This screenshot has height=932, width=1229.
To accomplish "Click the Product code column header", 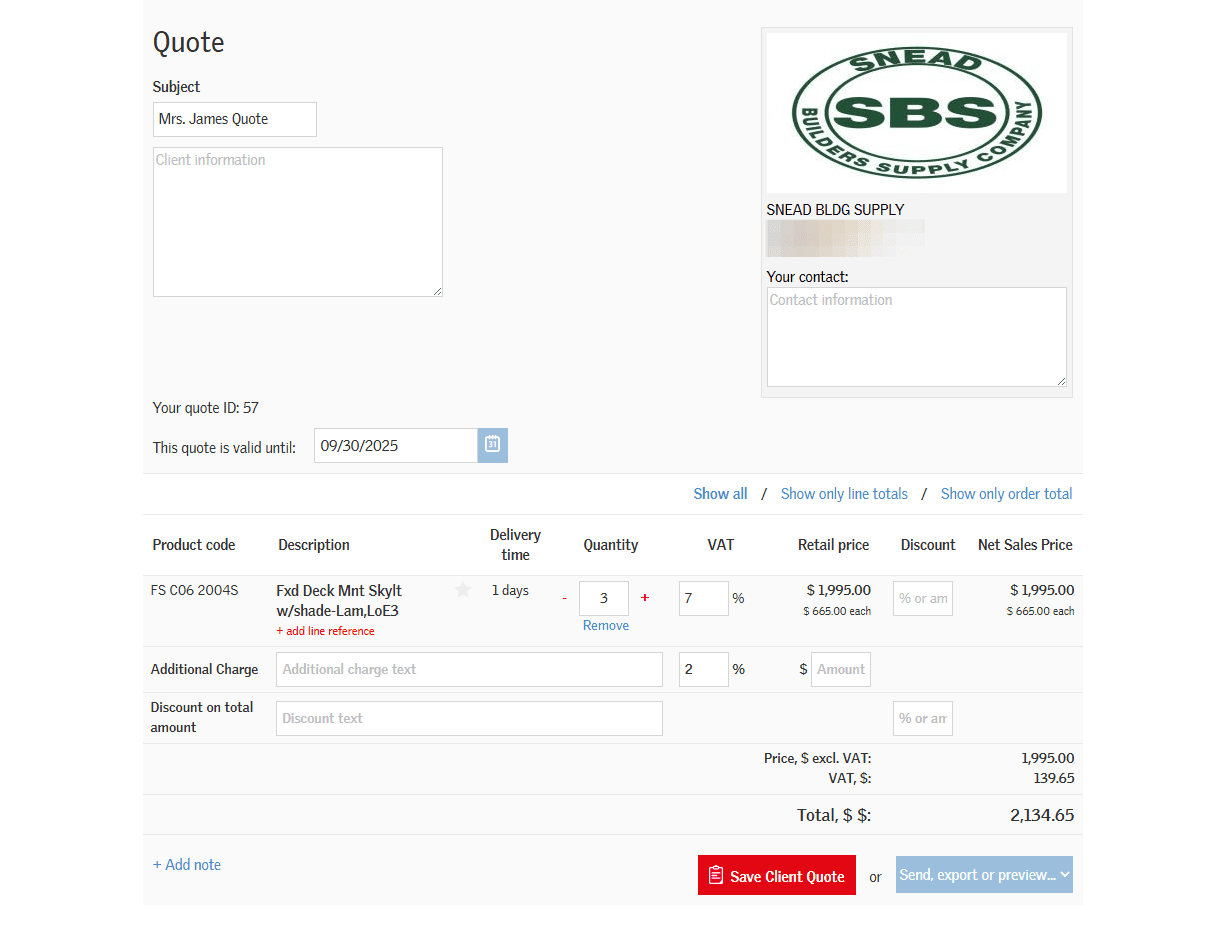I will (x=194, y=545).
